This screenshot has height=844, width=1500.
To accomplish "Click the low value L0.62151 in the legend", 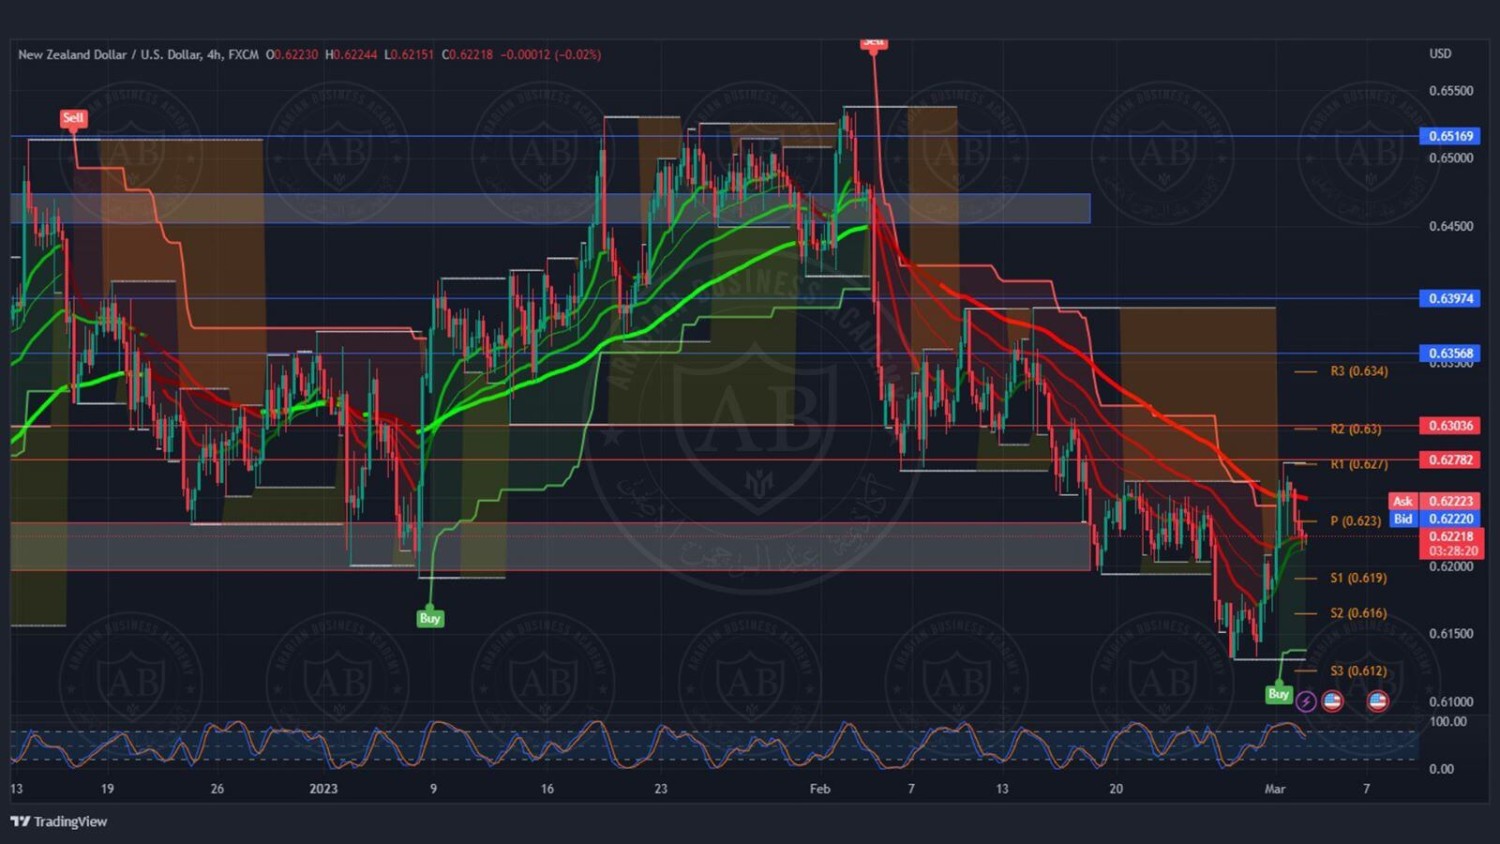I will point(409,55).
